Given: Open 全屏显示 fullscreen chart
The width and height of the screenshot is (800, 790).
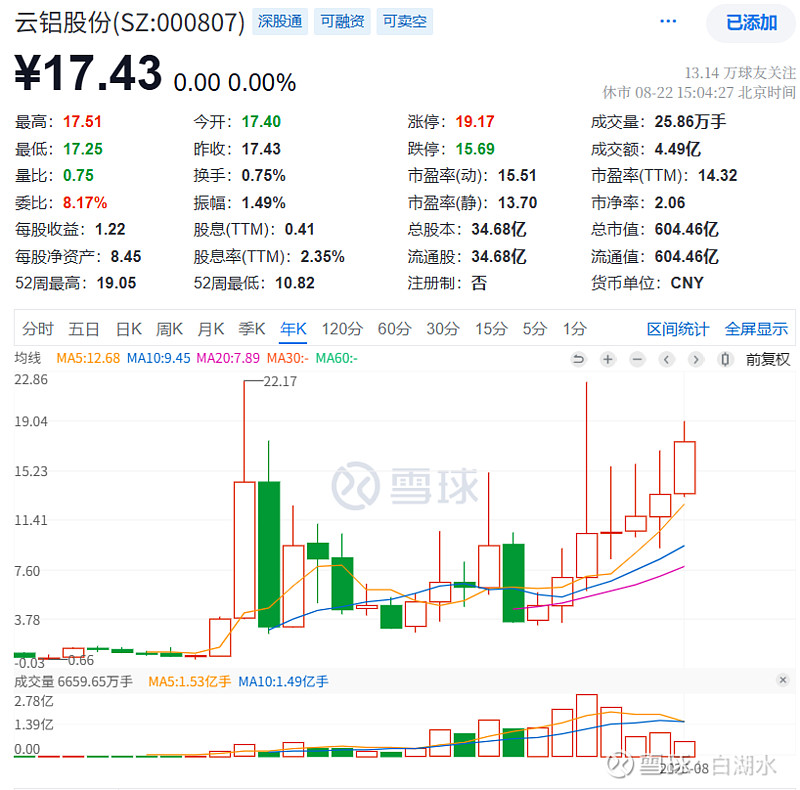Looking at the screenshot, I should [756, 329].
